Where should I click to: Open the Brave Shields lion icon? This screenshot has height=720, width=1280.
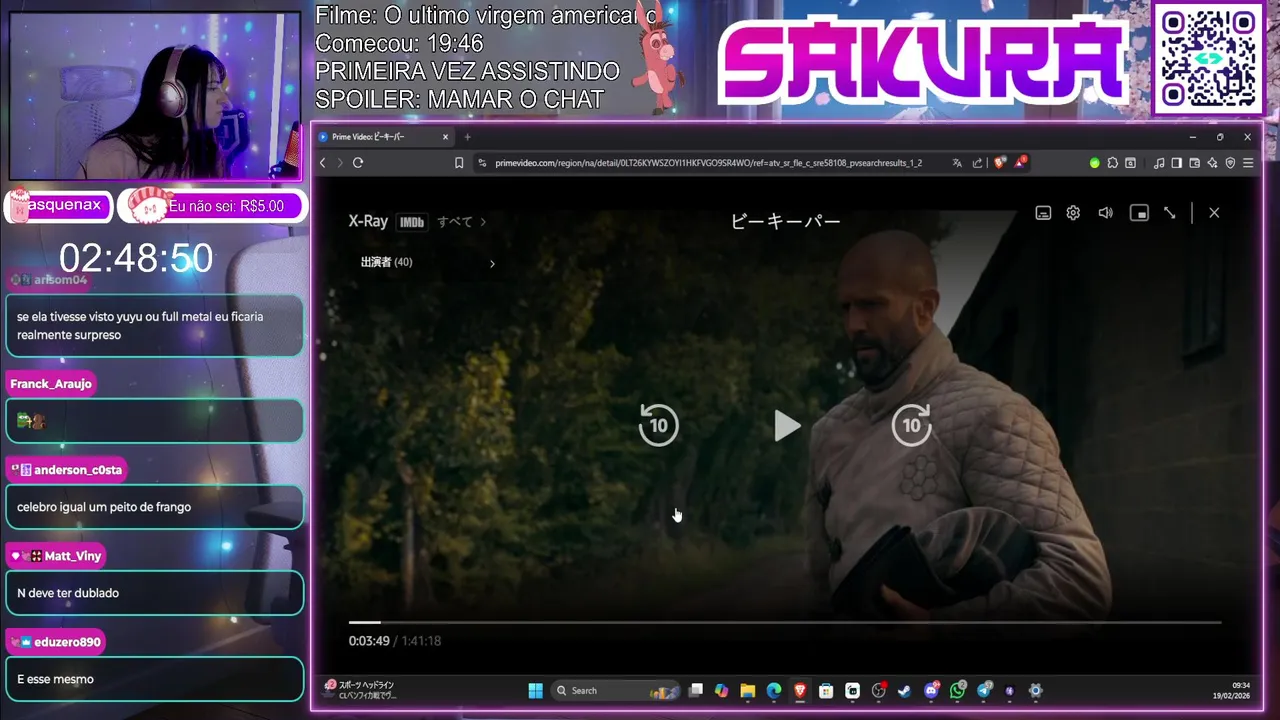pos(999,162)
